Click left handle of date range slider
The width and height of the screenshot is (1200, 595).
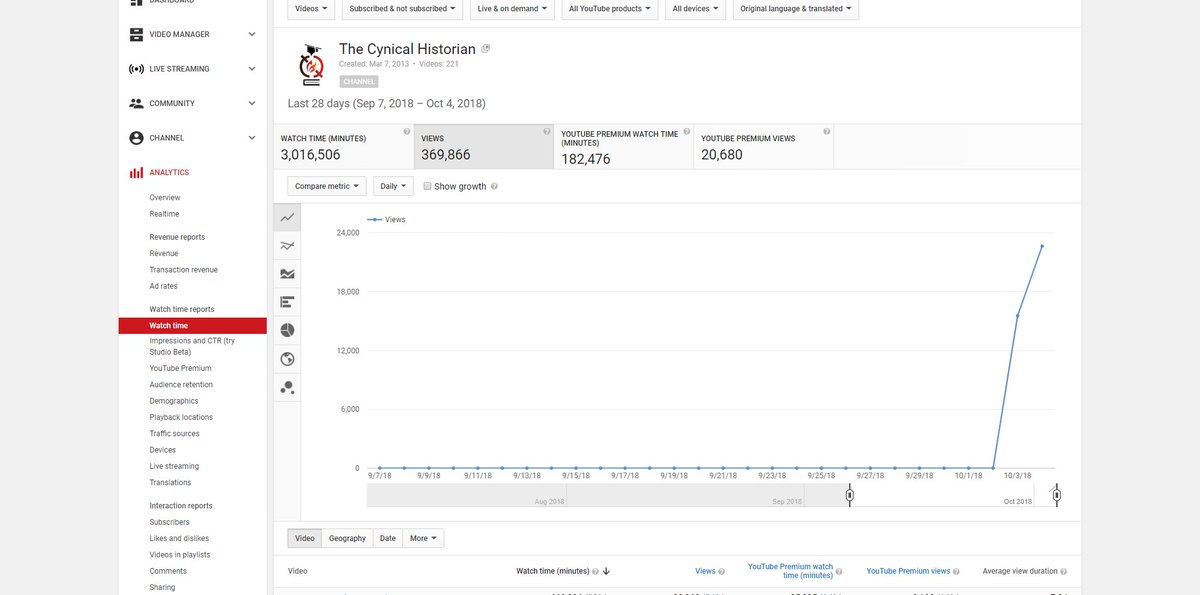click(850, 495)
